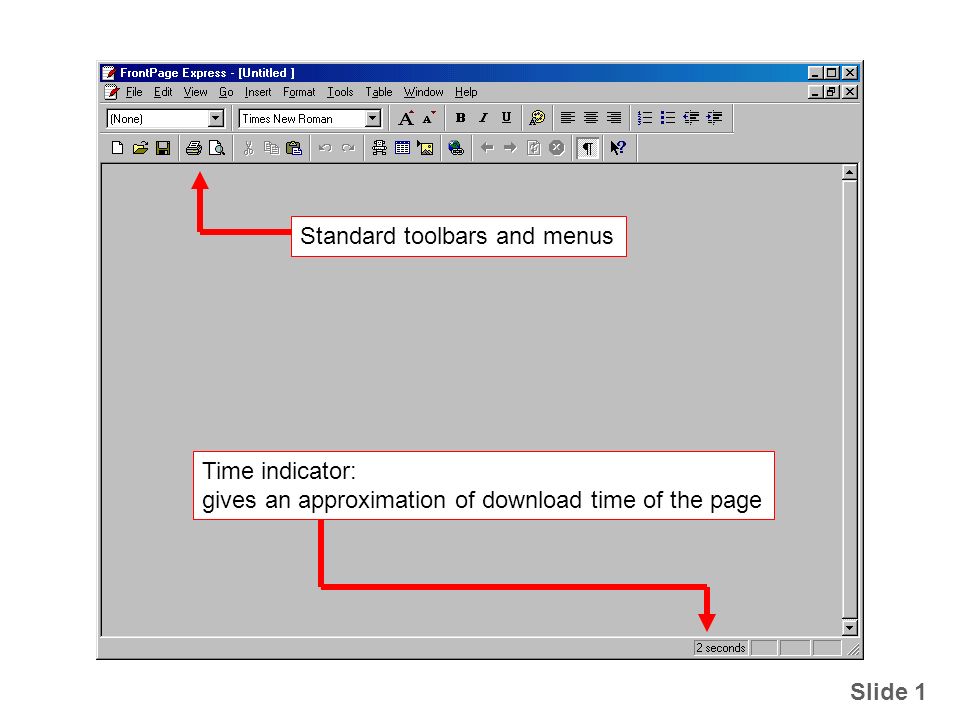
Task: Open the text color palette icon
Action: point(537,118)
